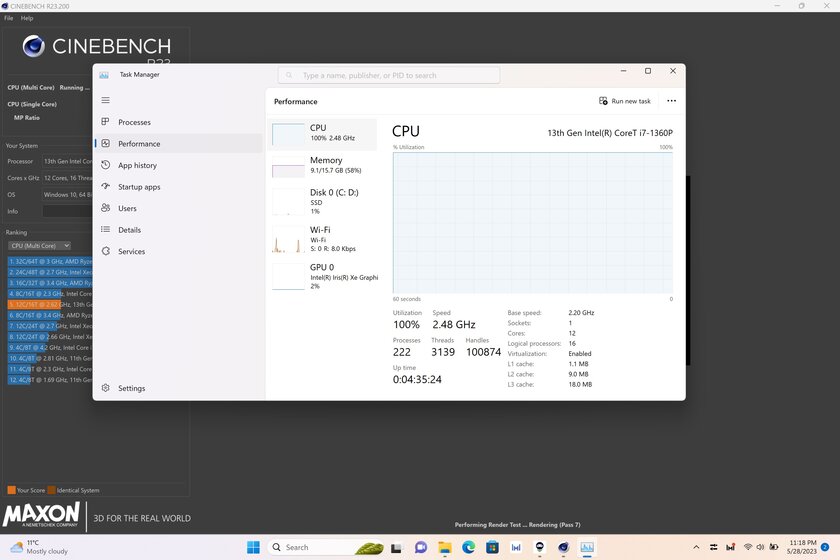Show hidden system tray icons
Viewport: 840px width, 560px height.
[696, 547]
